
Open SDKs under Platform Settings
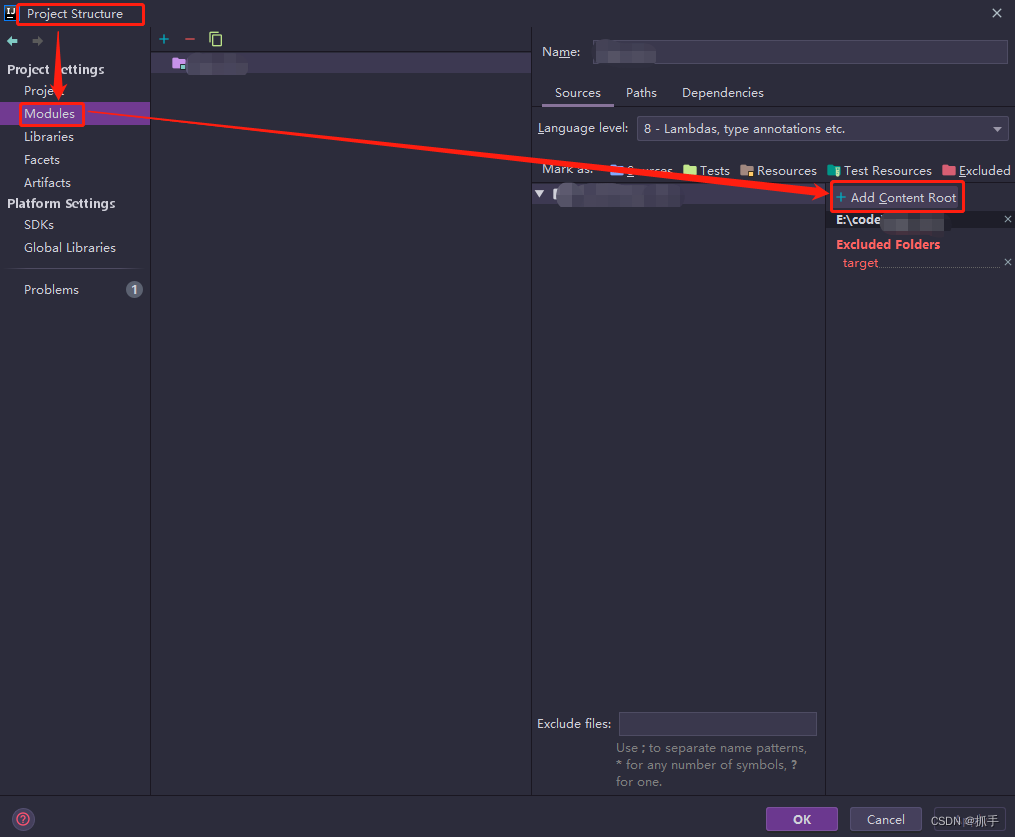point(39,225)
